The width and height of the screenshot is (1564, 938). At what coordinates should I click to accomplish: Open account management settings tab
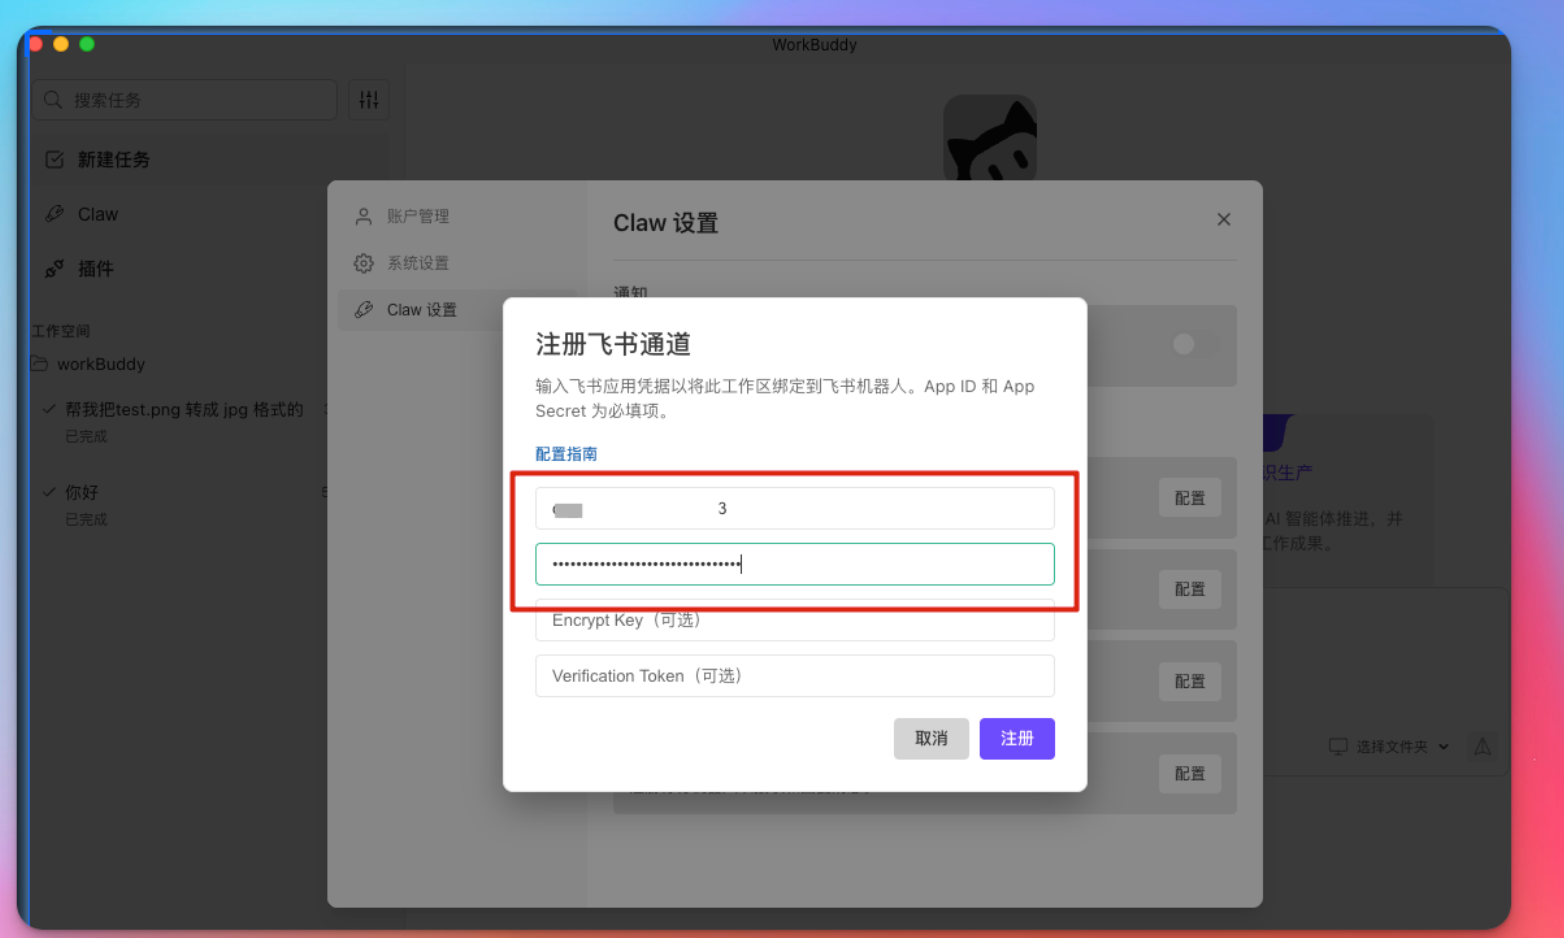pos(418,216)
